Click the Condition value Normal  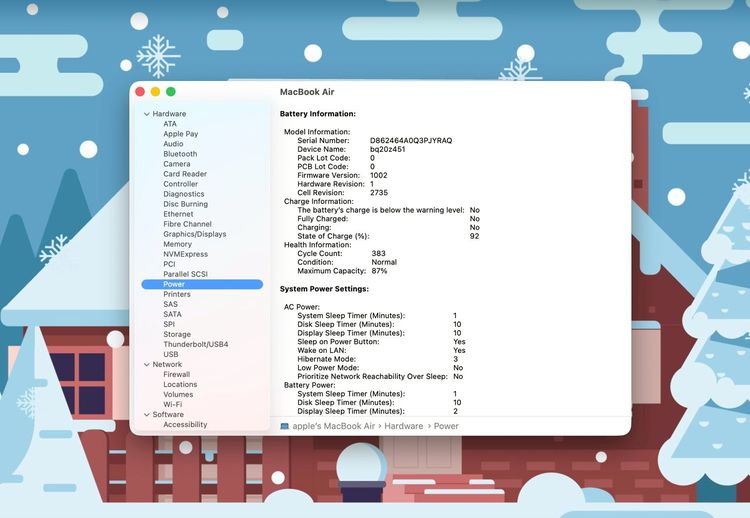point(384,262)
